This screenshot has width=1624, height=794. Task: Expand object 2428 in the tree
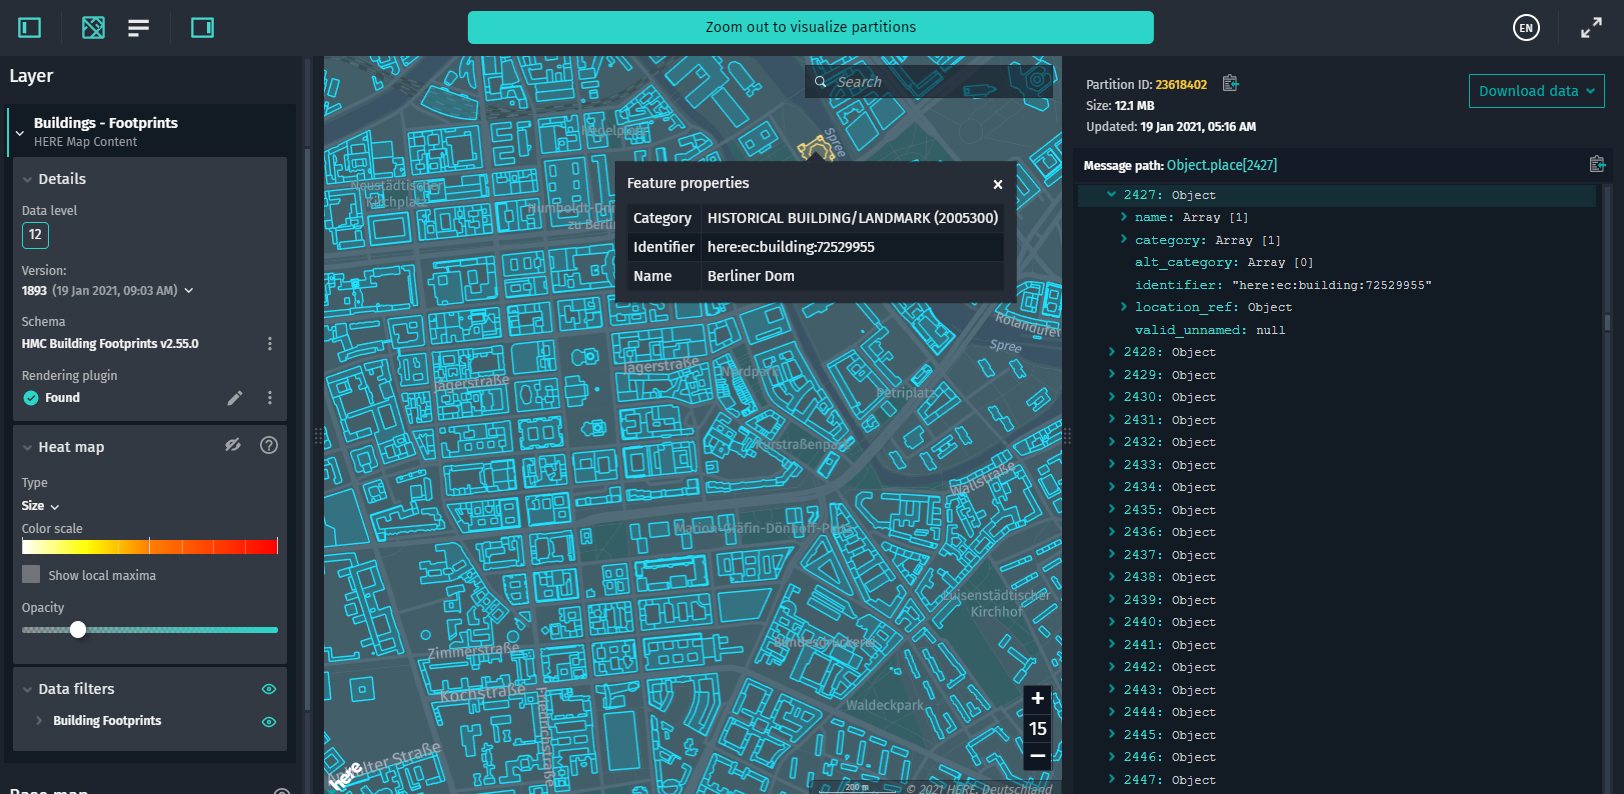pyautogui.click(x=1112, y=352)
